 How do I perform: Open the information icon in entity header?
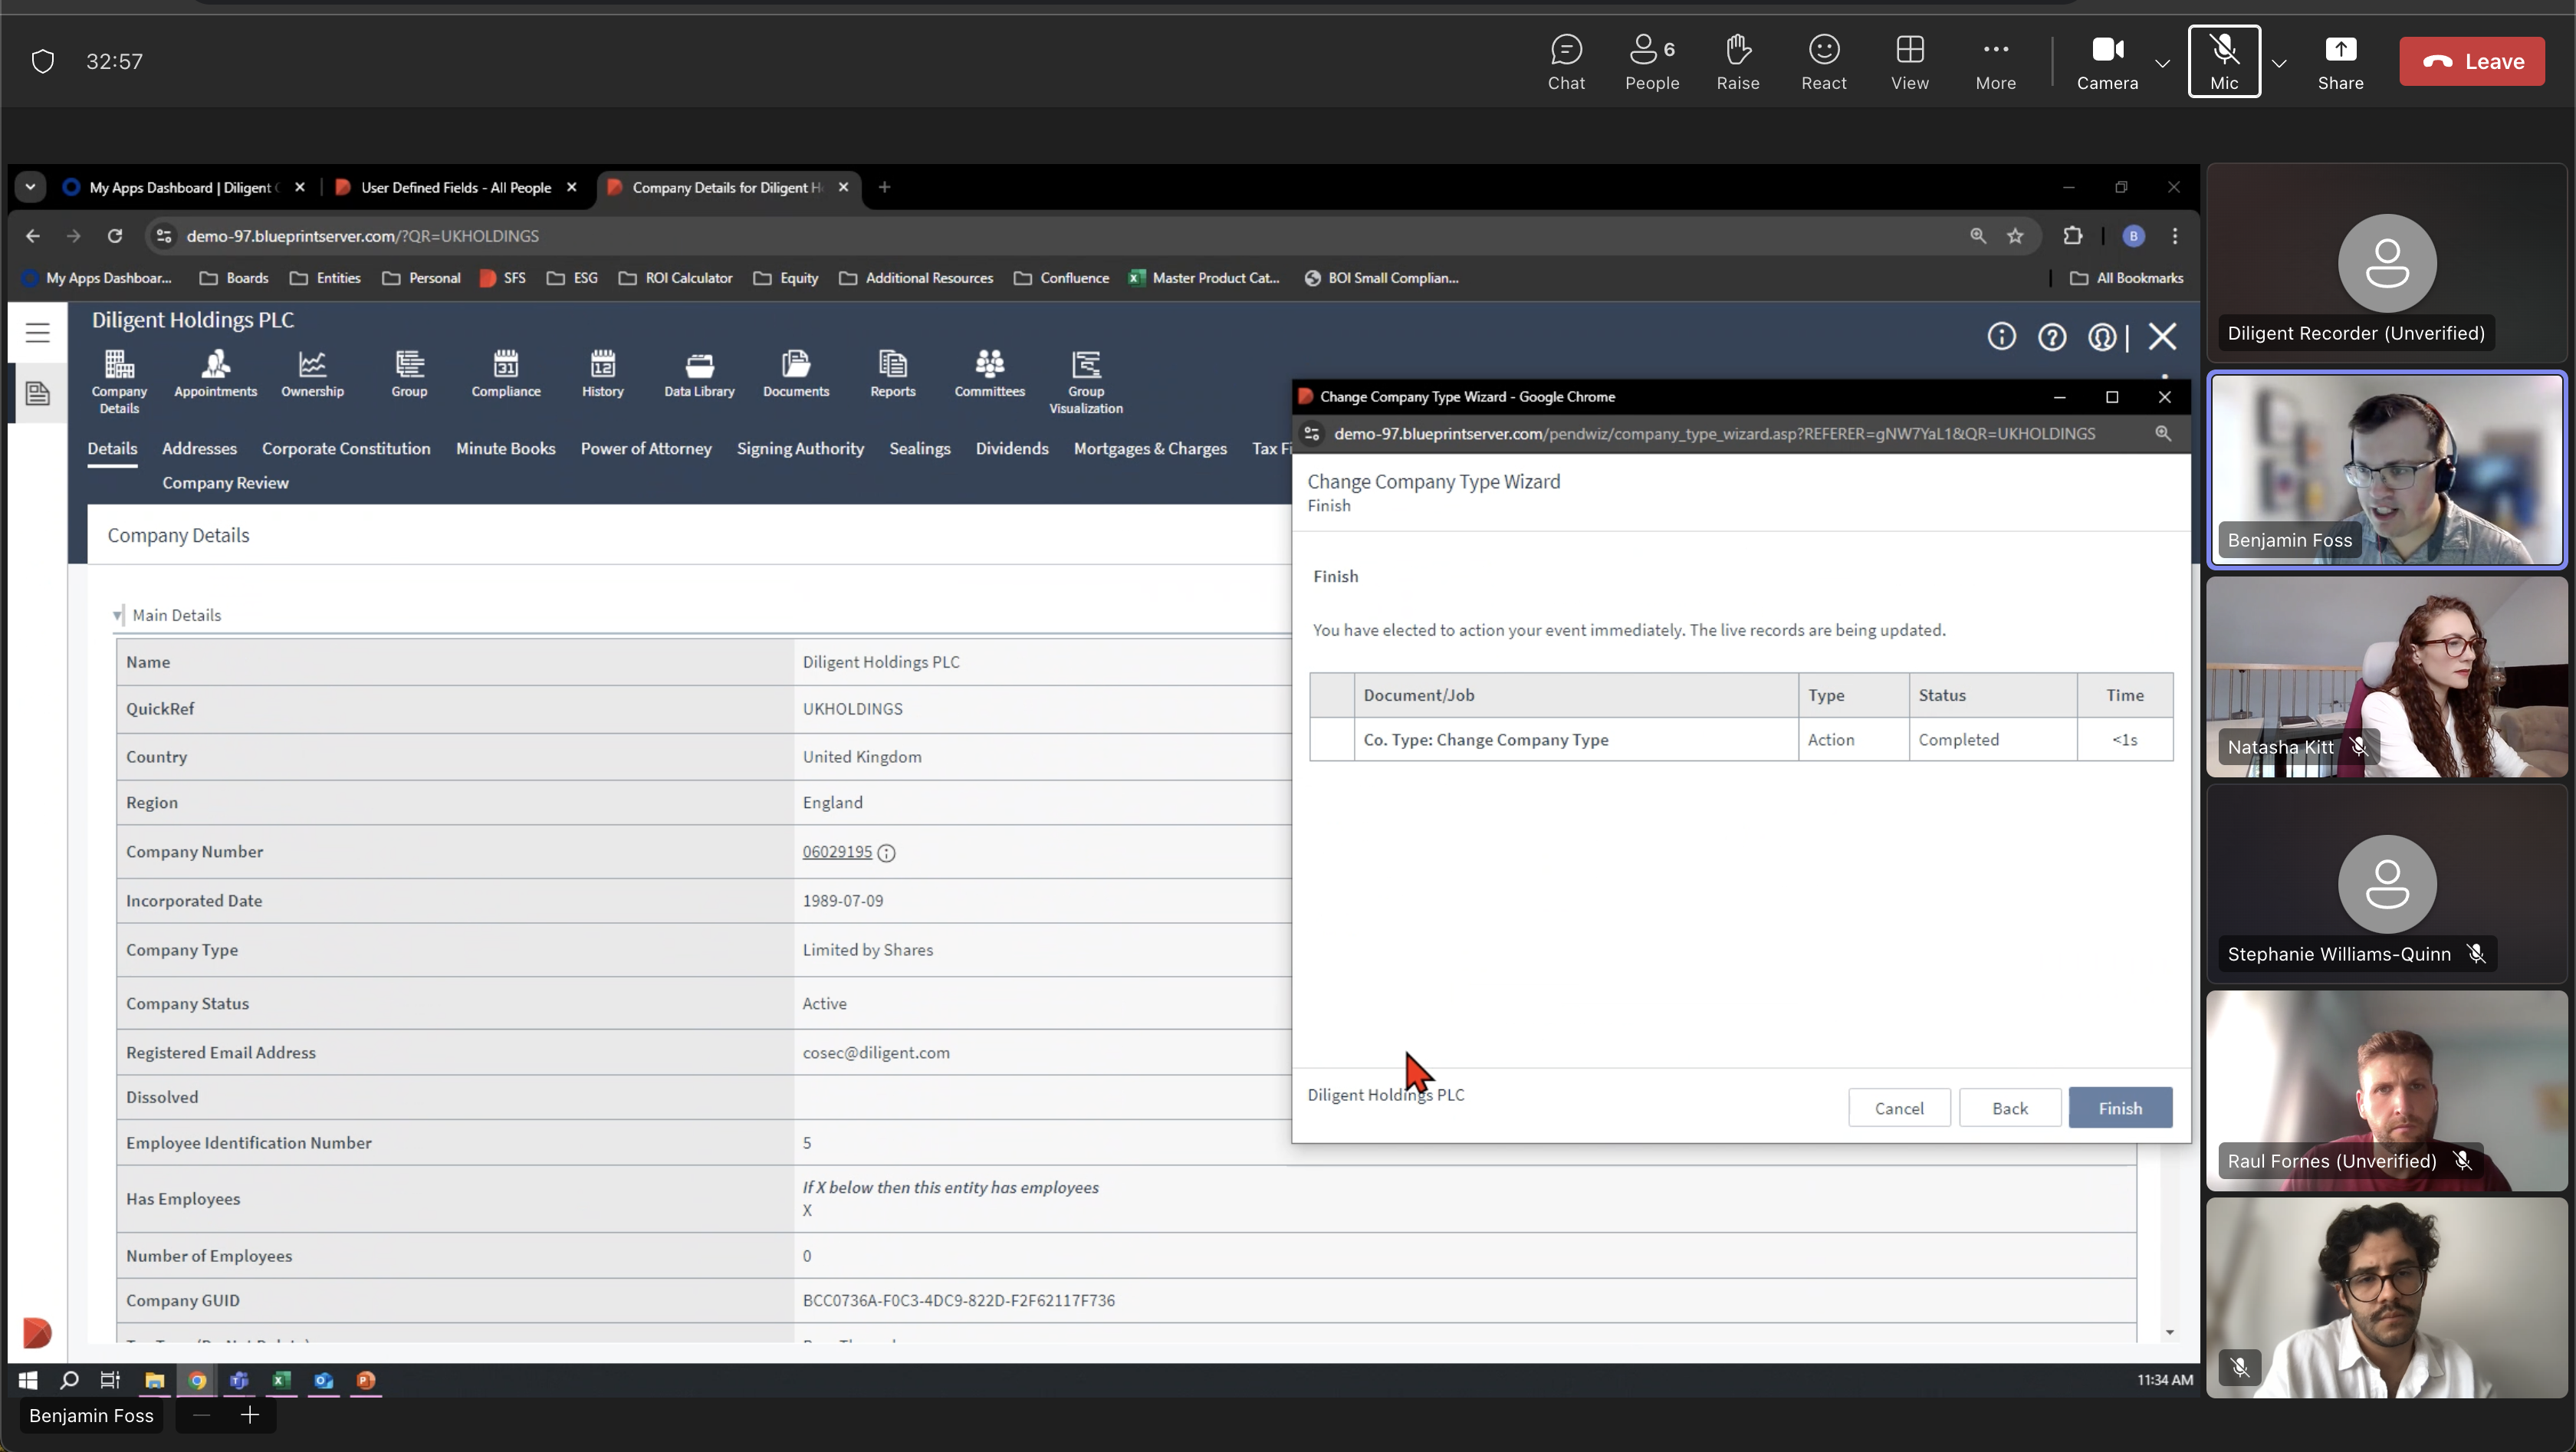click(2001, 337)
